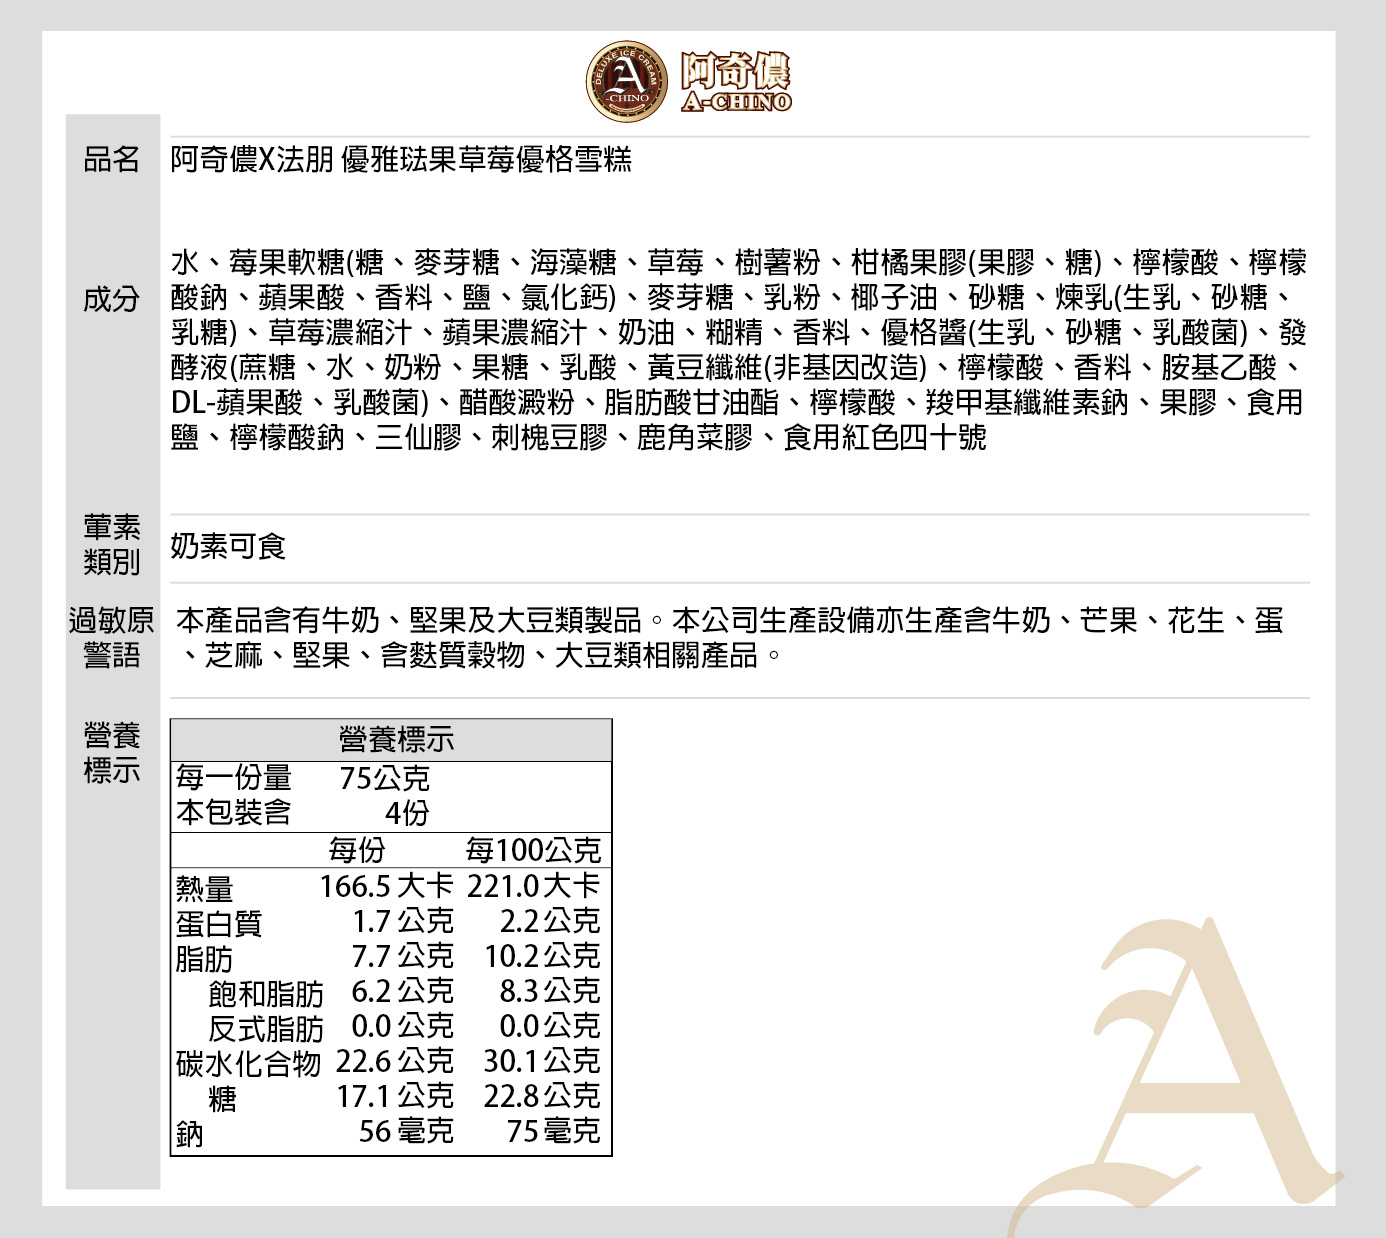Click ingredient line starting 水、莓果軟糖
Viewport: 1386px width, 1238px height.
pos(739,263)
